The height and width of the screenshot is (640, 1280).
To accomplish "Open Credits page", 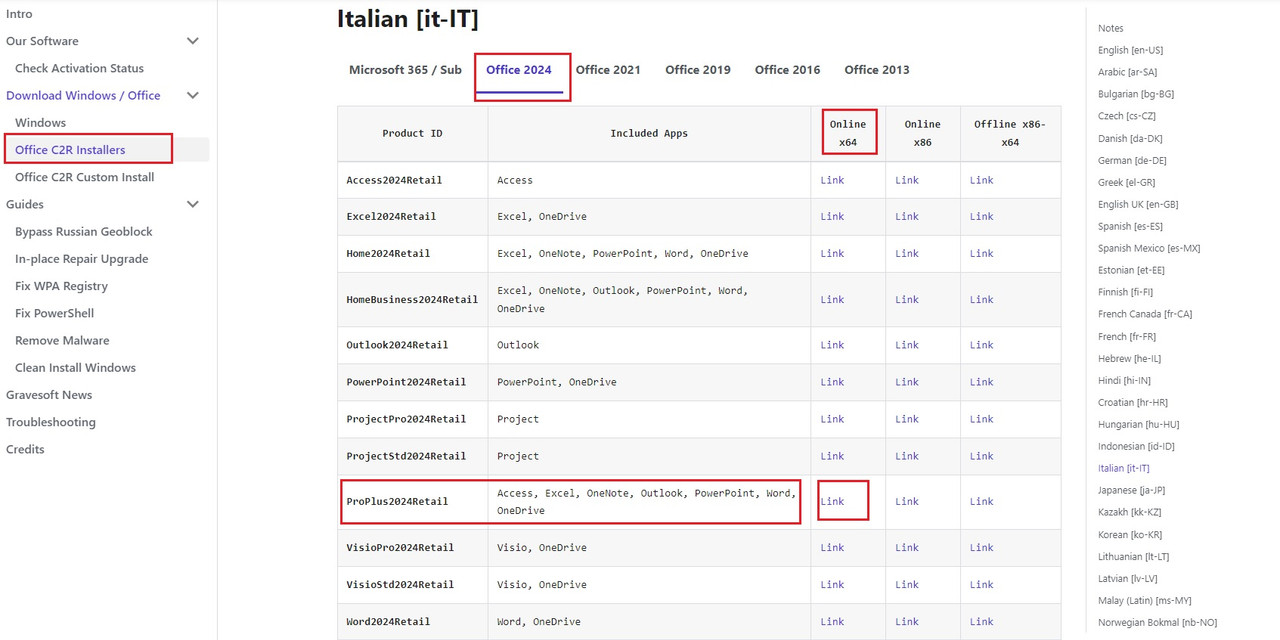I will (x=25, y=449).
